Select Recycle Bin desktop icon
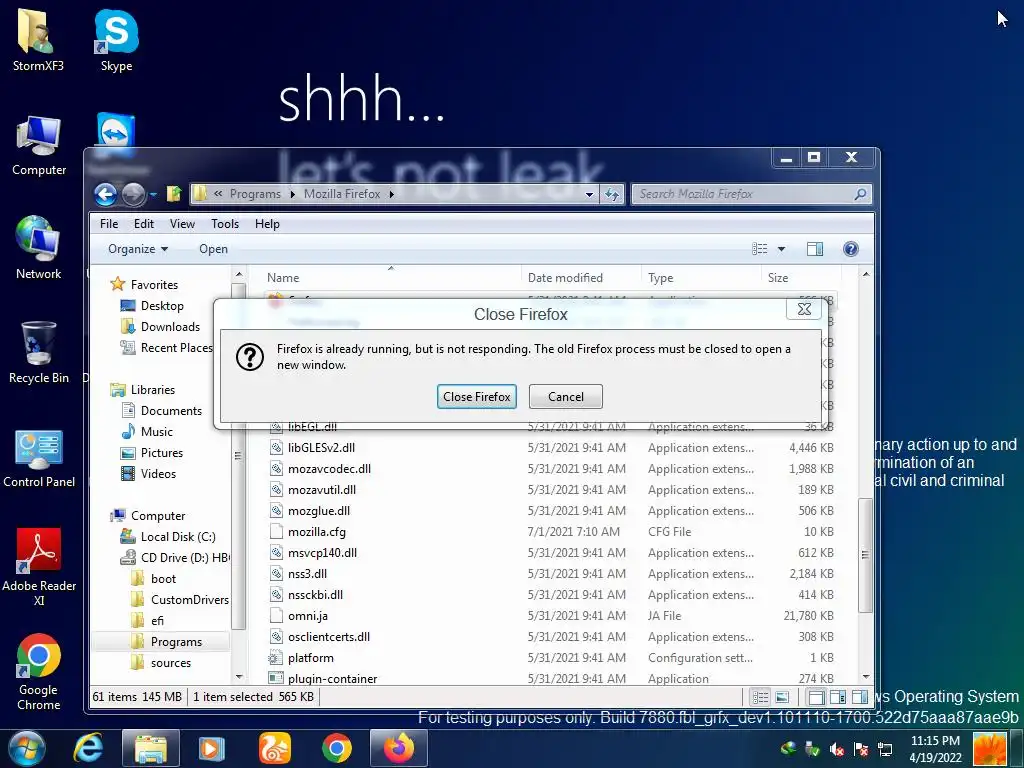The height and width of the screenshot is (768, 1024). click(x=39, y=351)
